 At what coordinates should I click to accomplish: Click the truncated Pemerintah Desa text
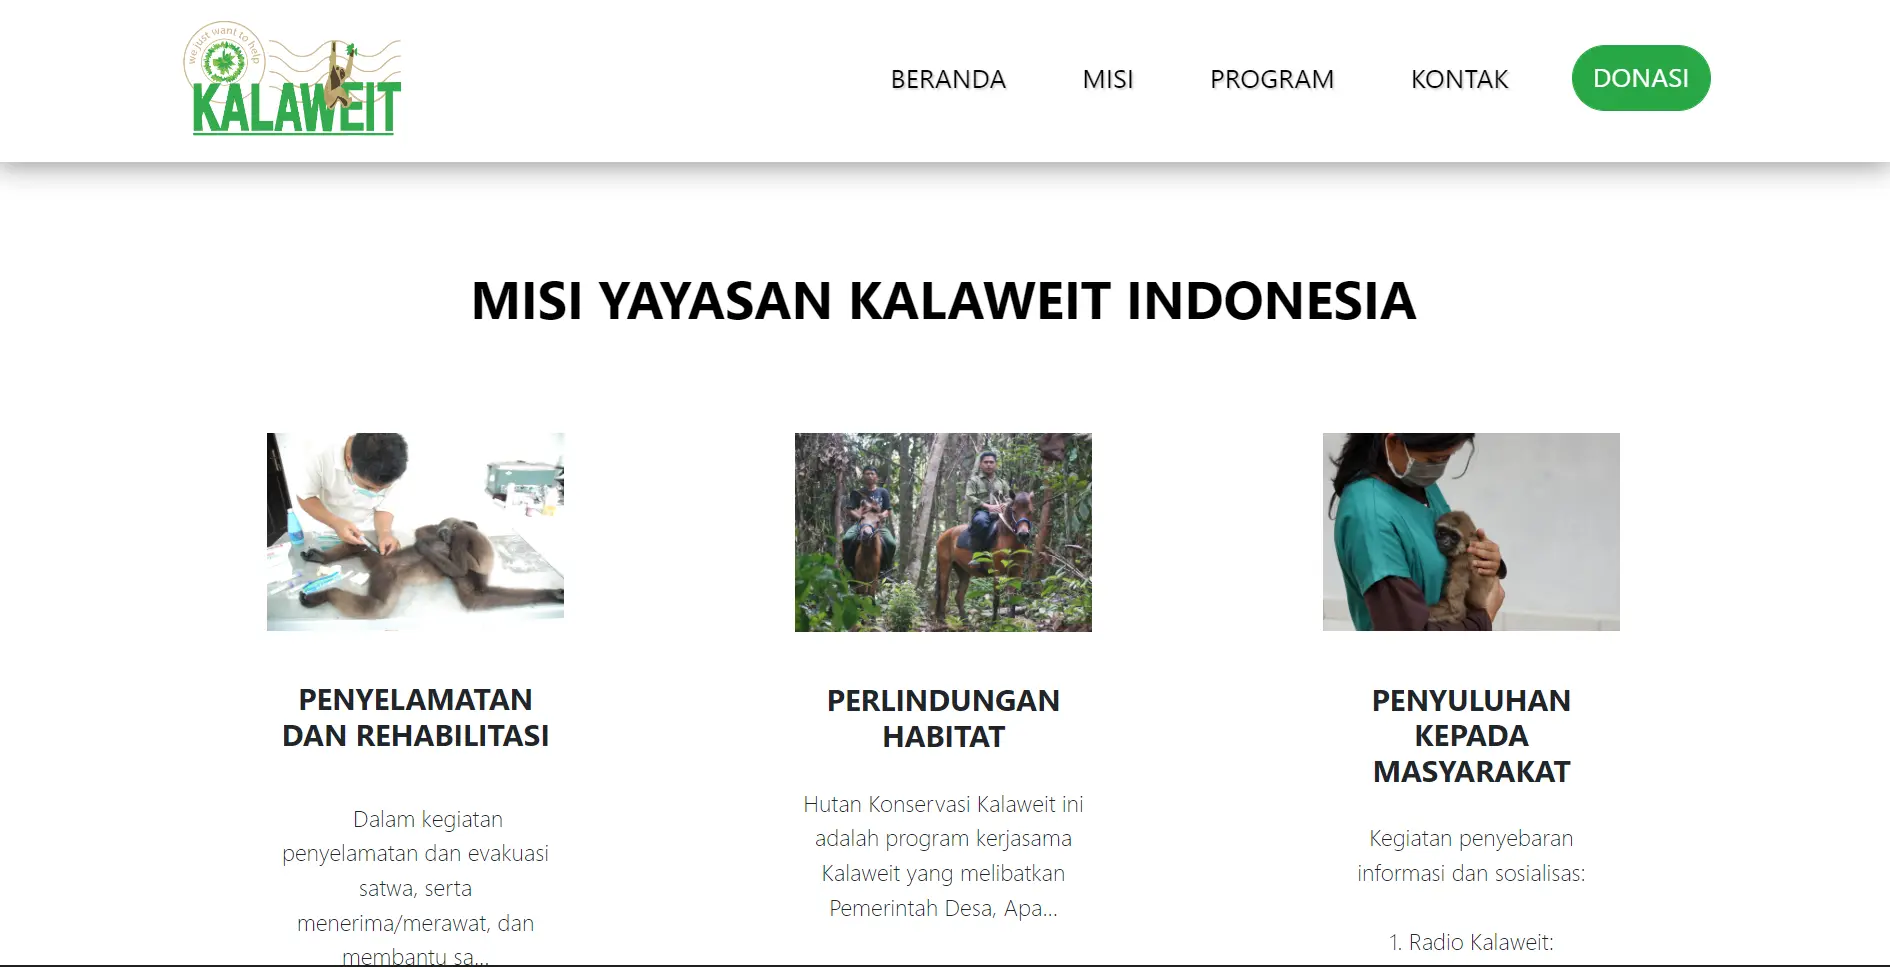tap(943, 908)
